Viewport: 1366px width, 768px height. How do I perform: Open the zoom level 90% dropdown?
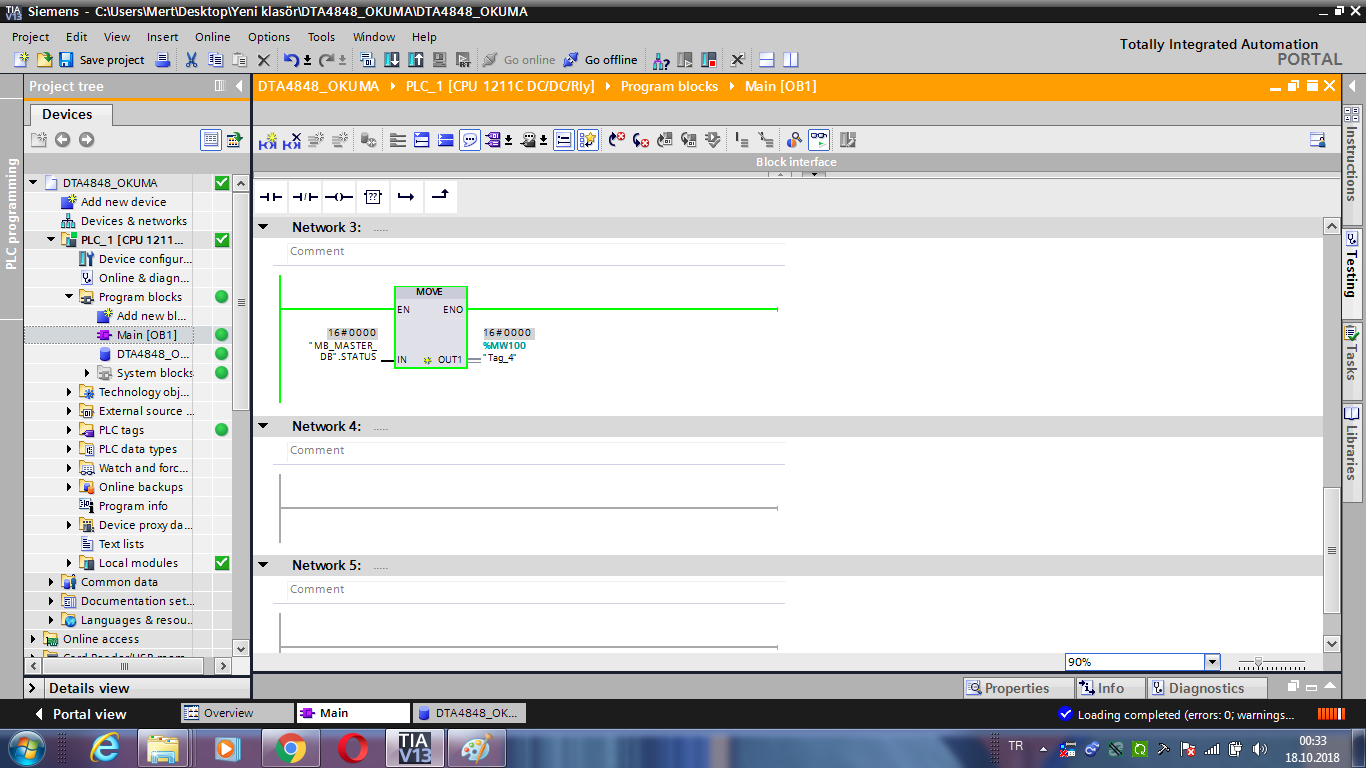coord(1212,662)
